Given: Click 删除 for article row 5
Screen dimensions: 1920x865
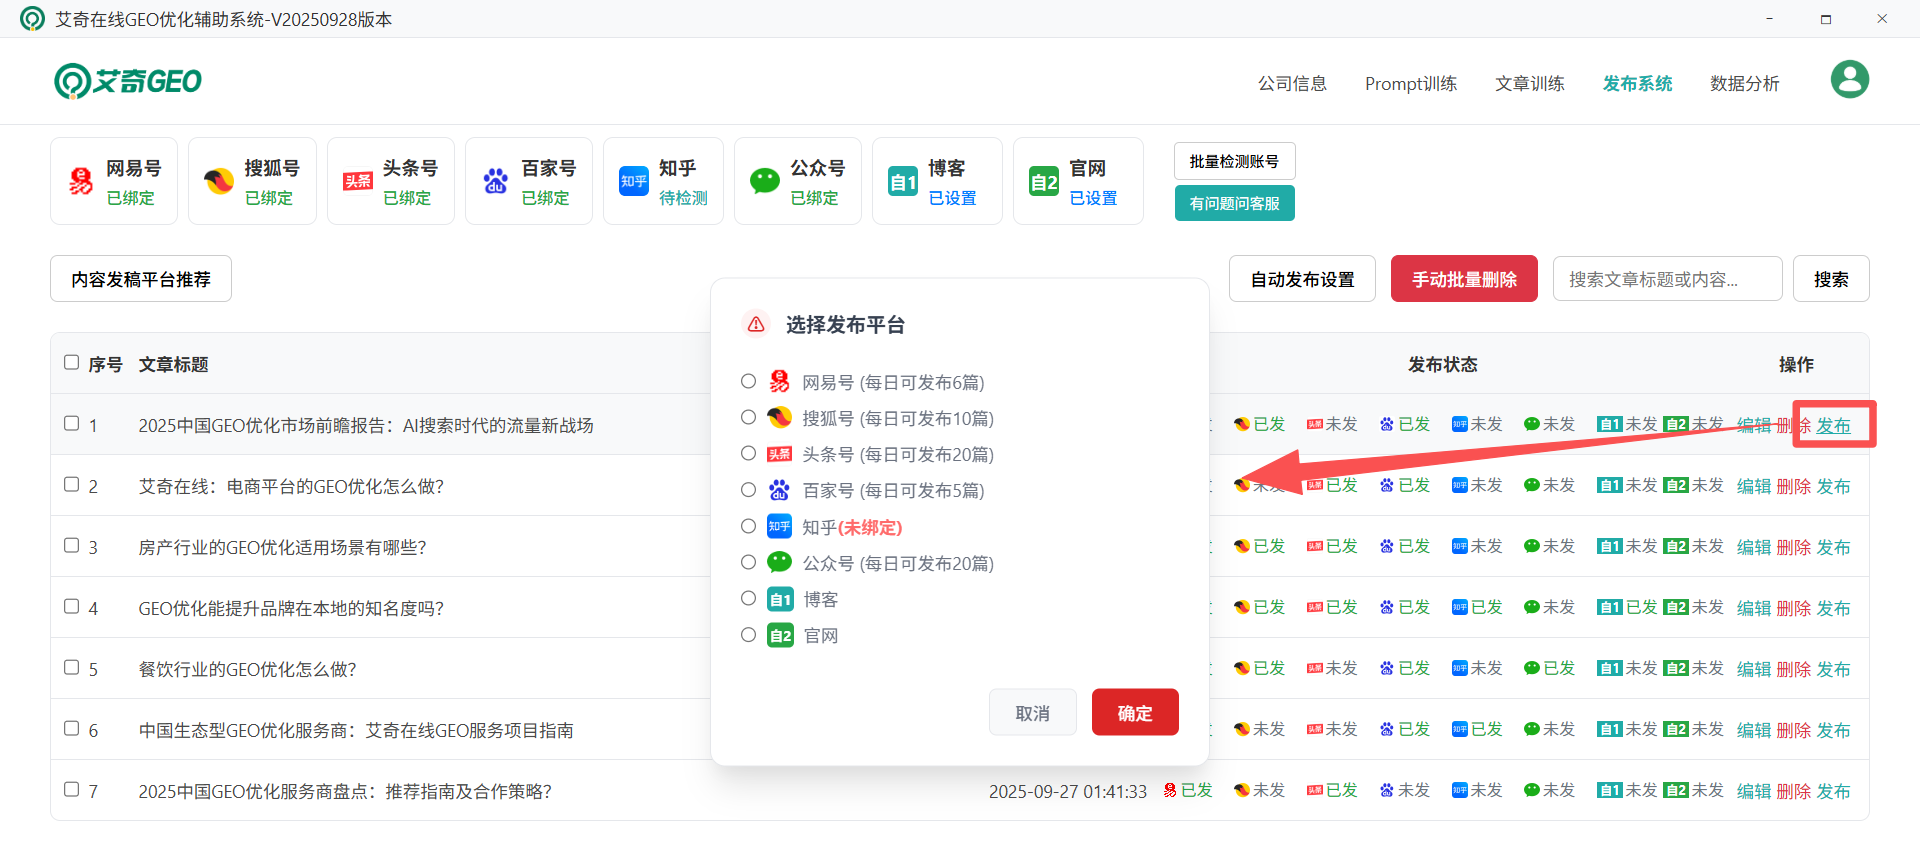Looking at the screenshot, I should 1794,669.
